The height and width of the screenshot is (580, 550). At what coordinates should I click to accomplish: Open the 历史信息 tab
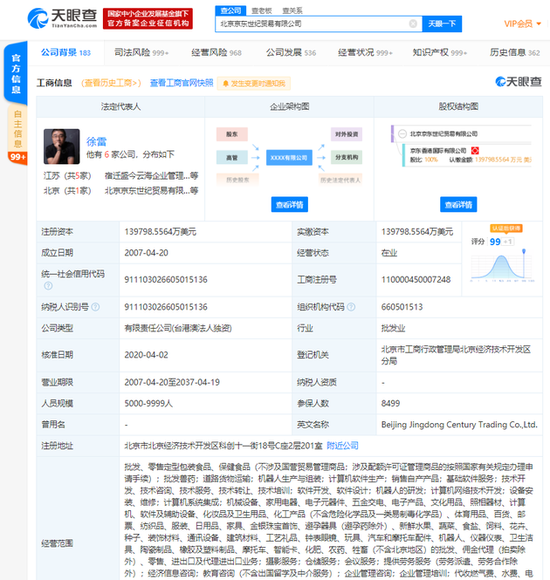point(515,53)
